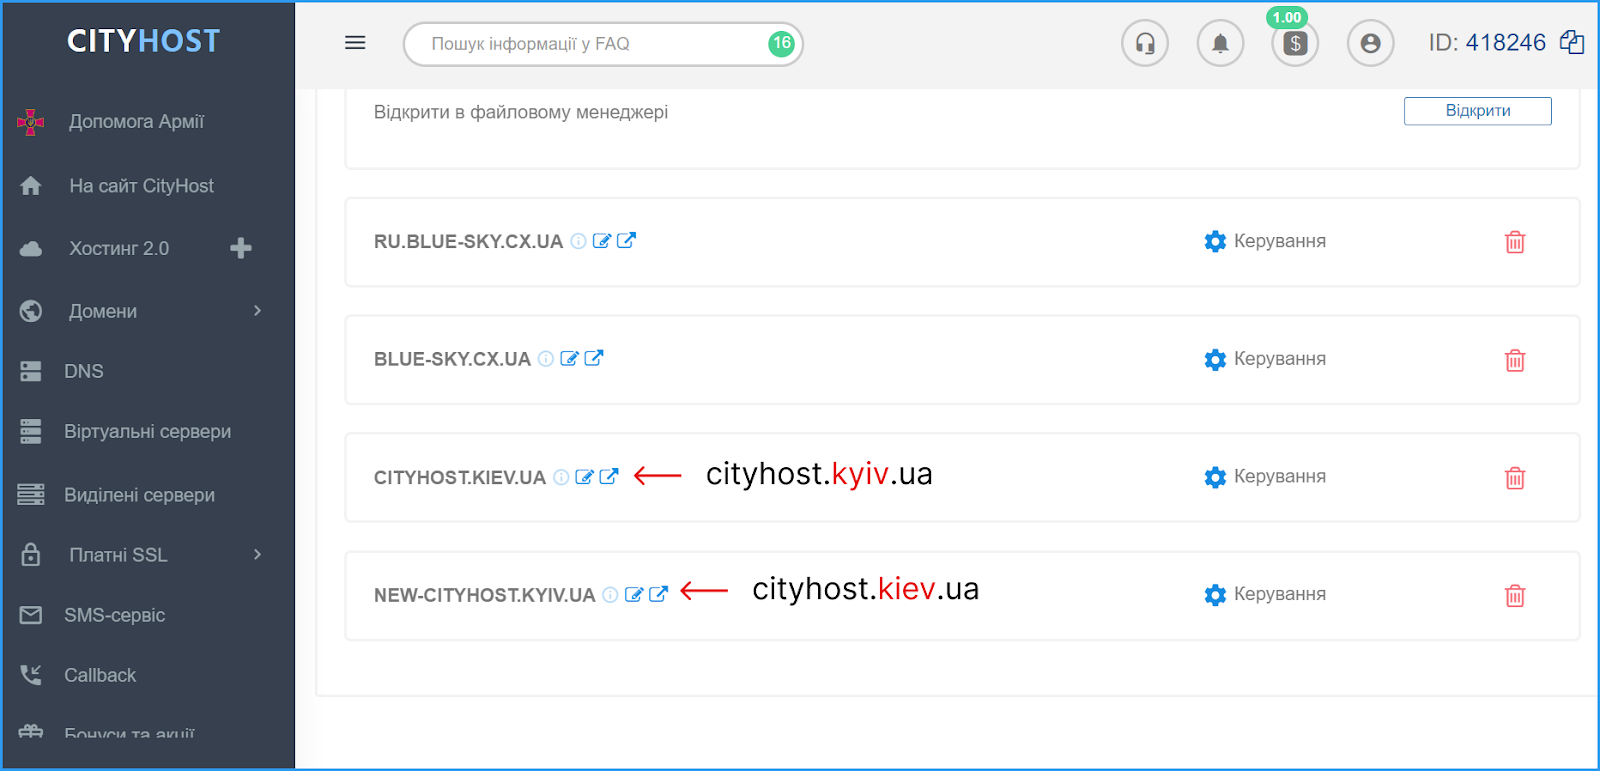This screenshot has width=1600, height=771.
Task: Click the info icon next to NEW-CITYHOST.KYIV.UA
Action: point(610,595)
